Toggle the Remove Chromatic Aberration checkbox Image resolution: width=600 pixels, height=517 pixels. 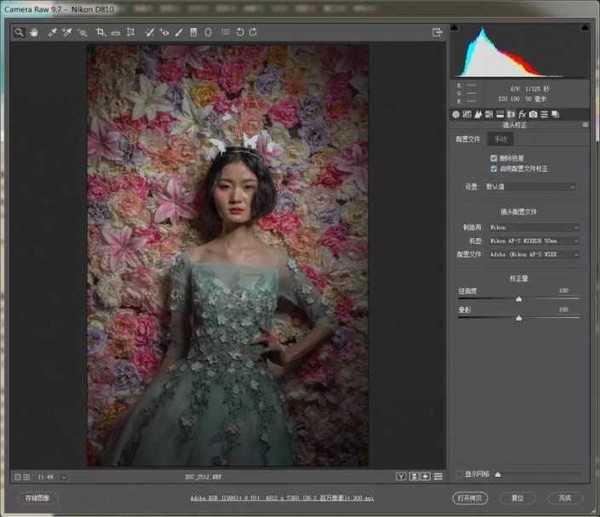tap(494, 158)
